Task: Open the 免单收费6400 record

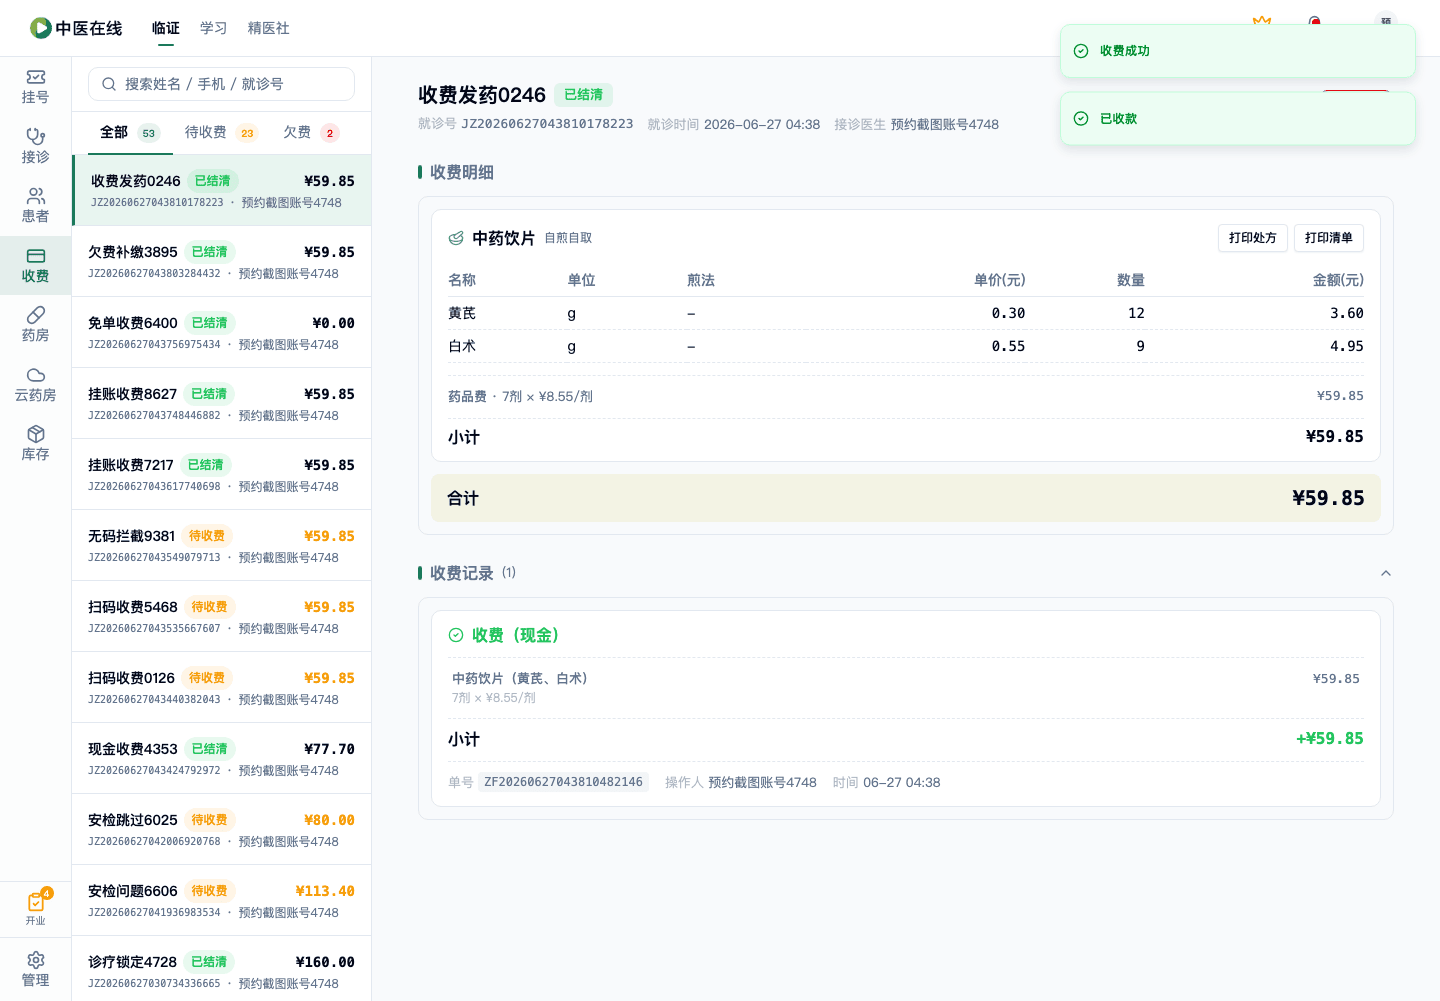Action: pyautogui.click(x=222, y=332)
